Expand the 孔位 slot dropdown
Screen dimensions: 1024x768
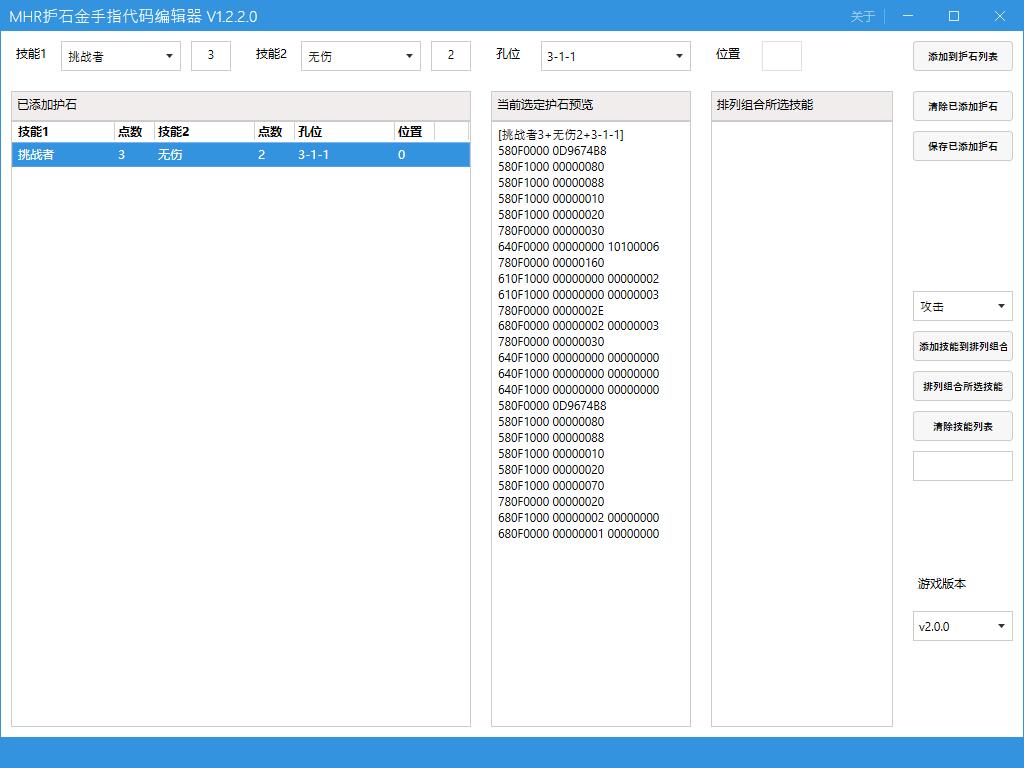615,56
